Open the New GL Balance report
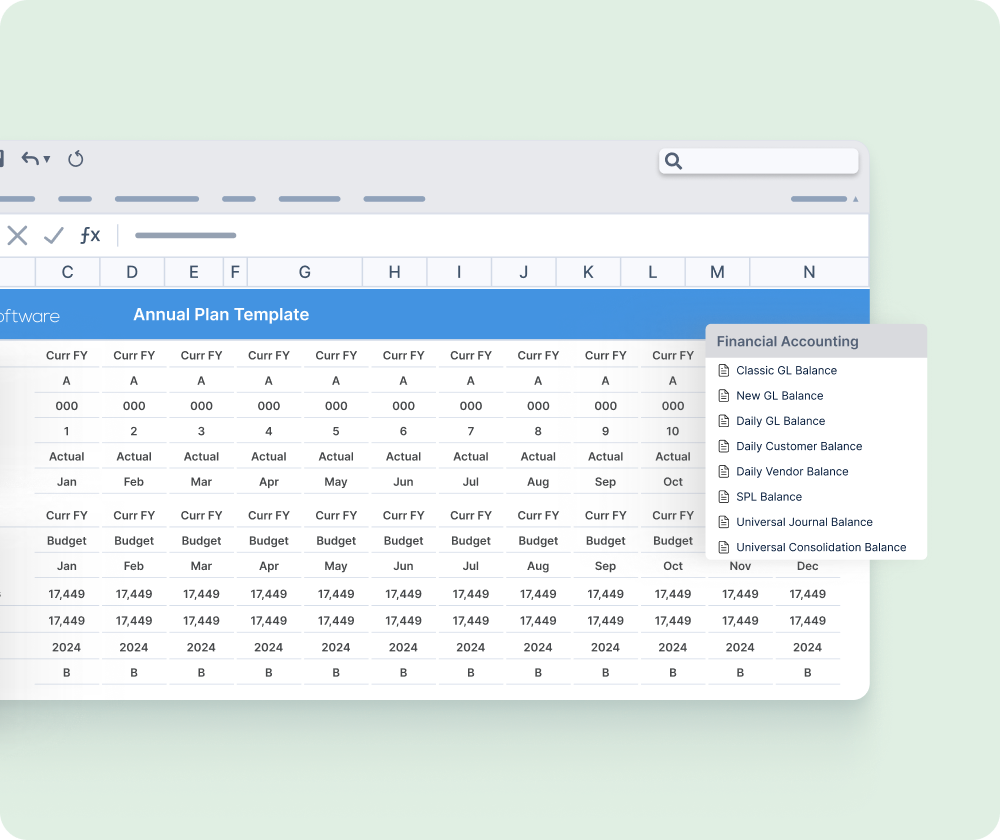1000x840 pixels. click(x=778, y=395)
